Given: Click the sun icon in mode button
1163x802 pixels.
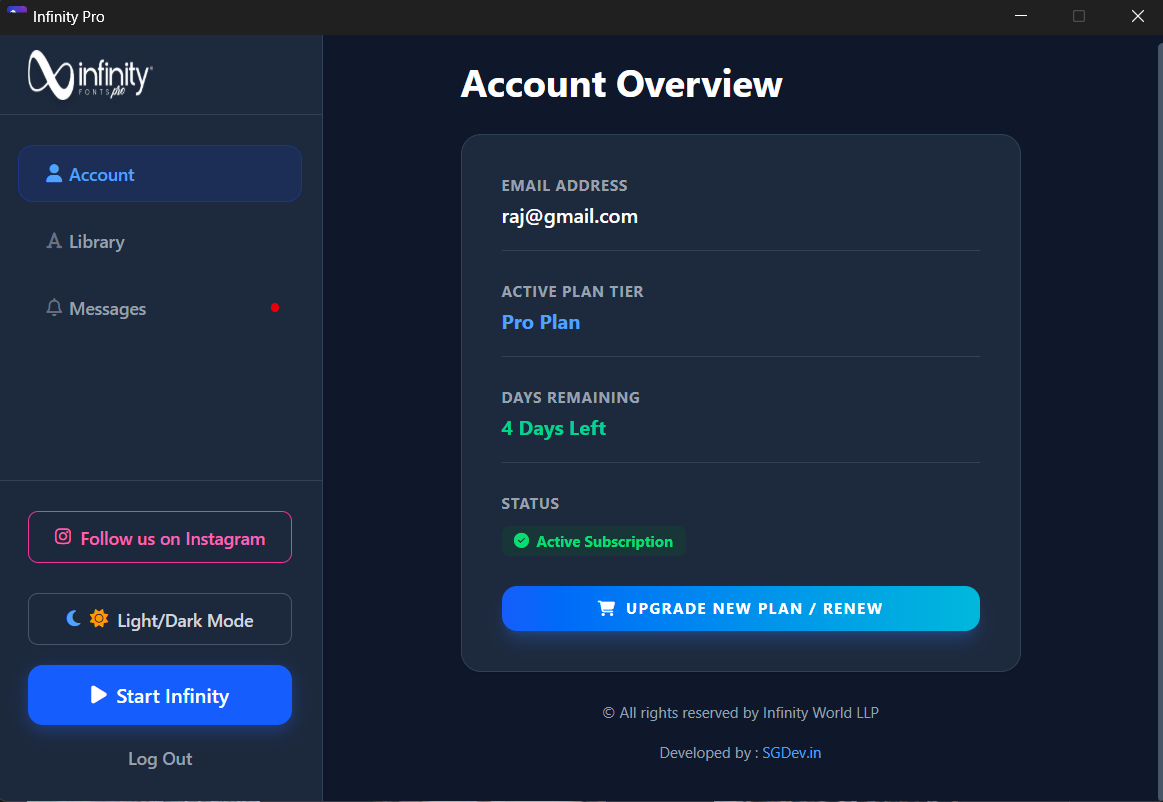Looking at the screenshot, I should coord(99,618).
